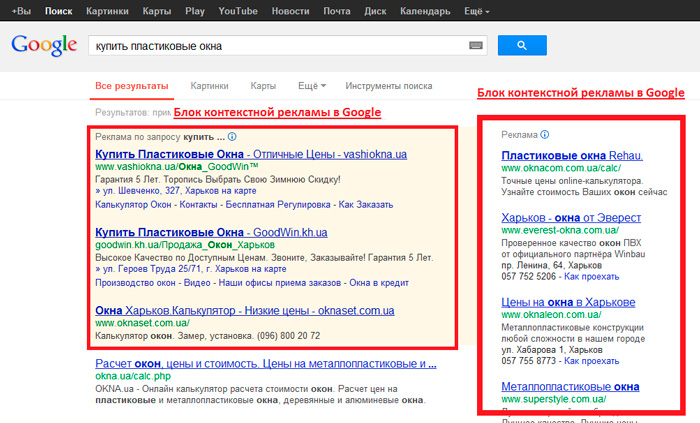This screenshot has height=423, width=700.
Task: Click the on-screen keyboard icon in search box
Action: (x=475, y=46)
